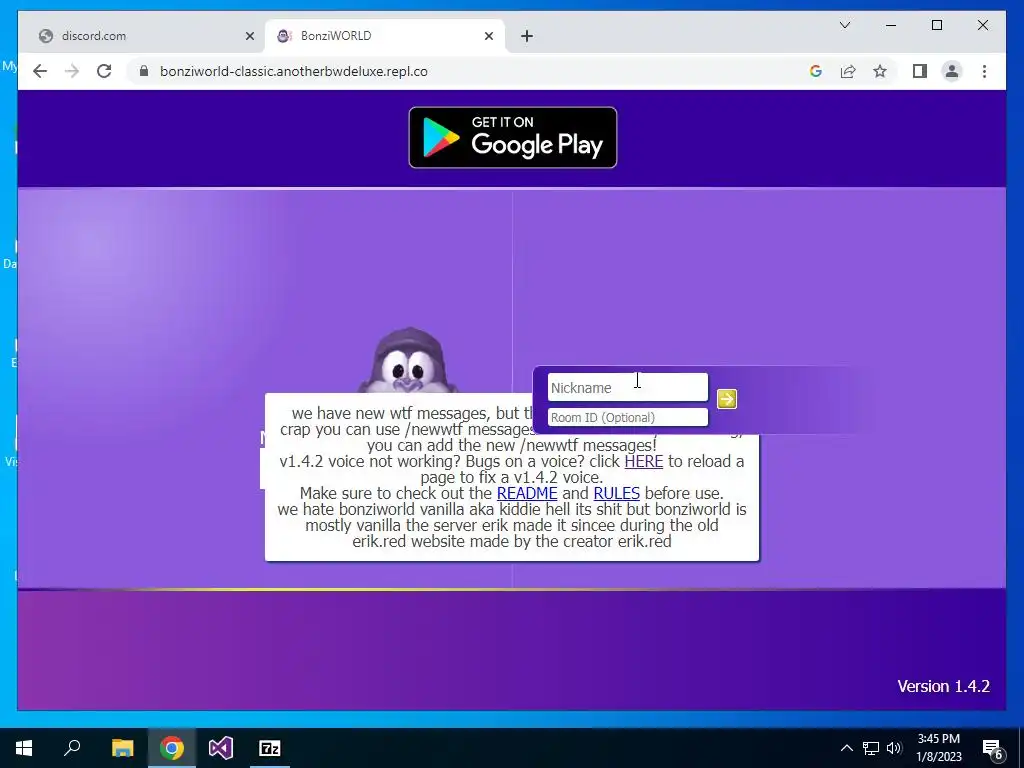Viewport: 1024px width, 768px height.
Task: Minimize the Chrome window
Action: tap(891, 25)
